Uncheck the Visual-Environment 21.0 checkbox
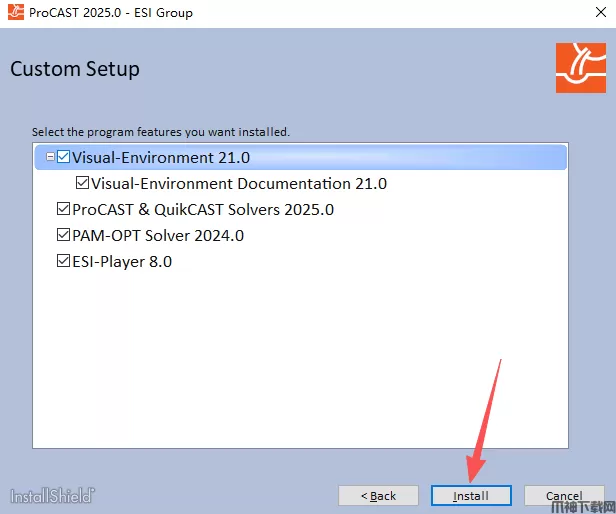This screenshot has width=616, height=514. (x=63, y=157)
